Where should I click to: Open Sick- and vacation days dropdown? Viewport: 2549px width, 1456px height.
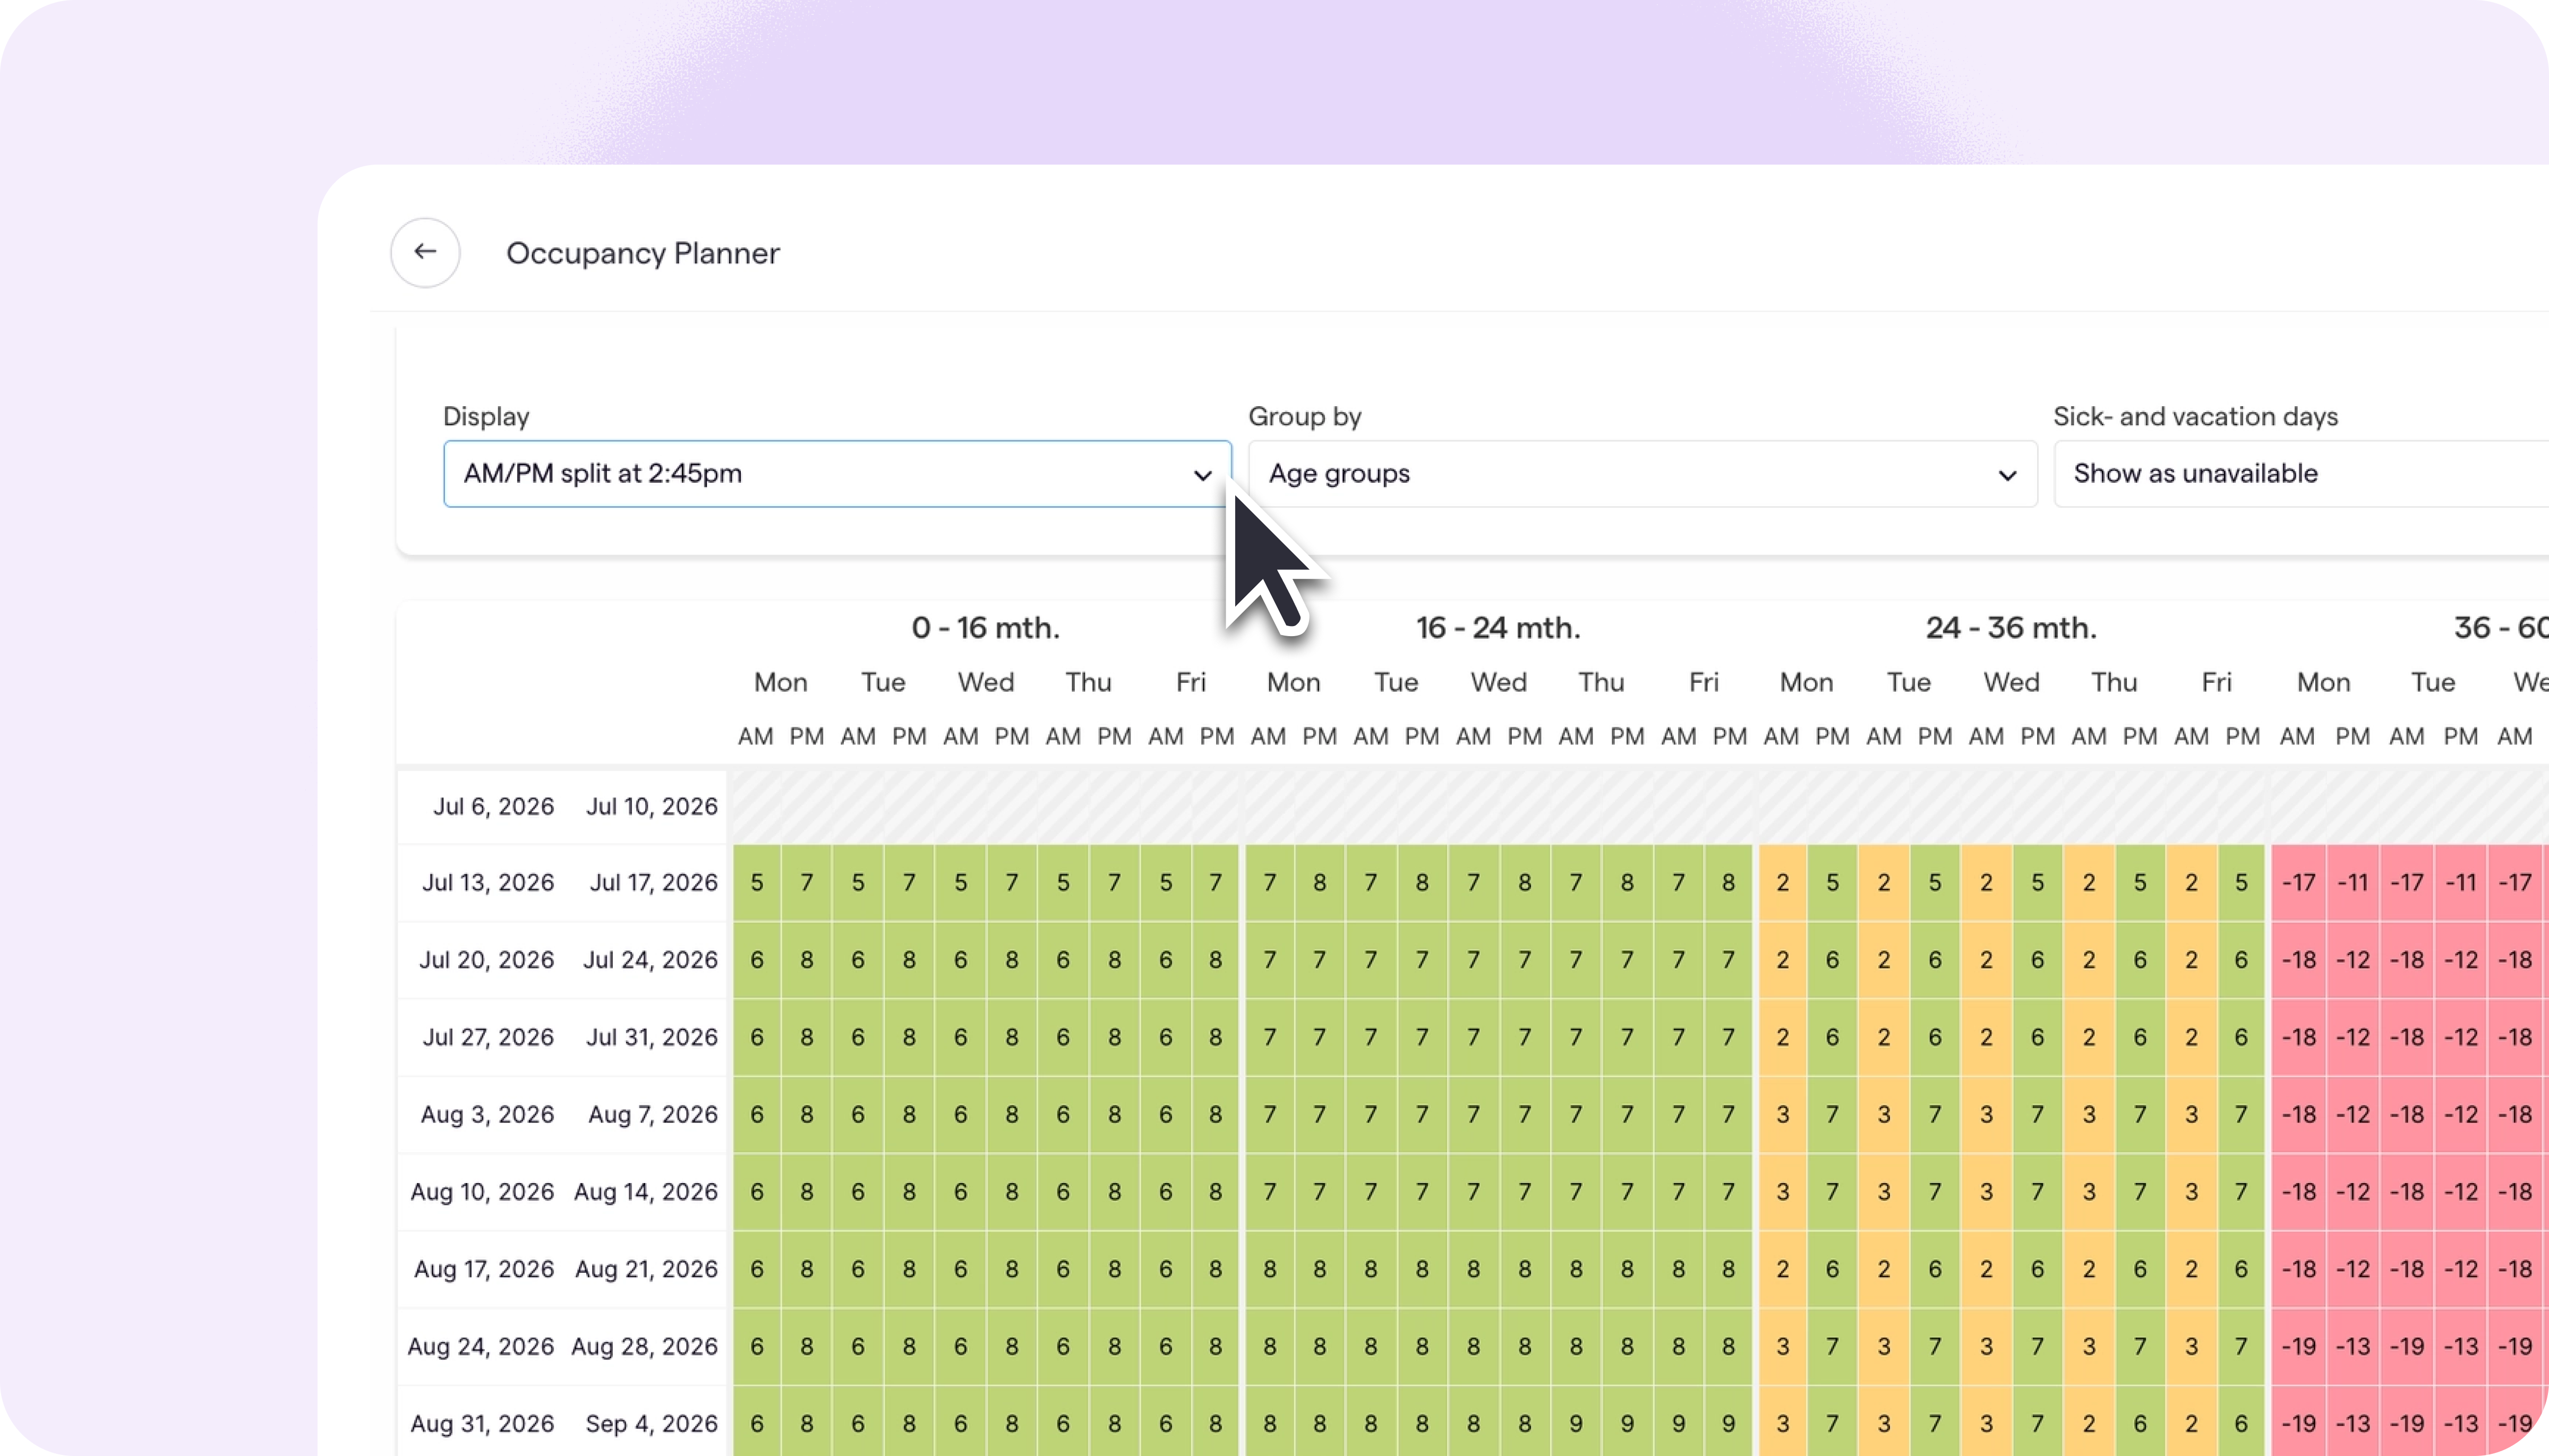[x=2301, y=474]
